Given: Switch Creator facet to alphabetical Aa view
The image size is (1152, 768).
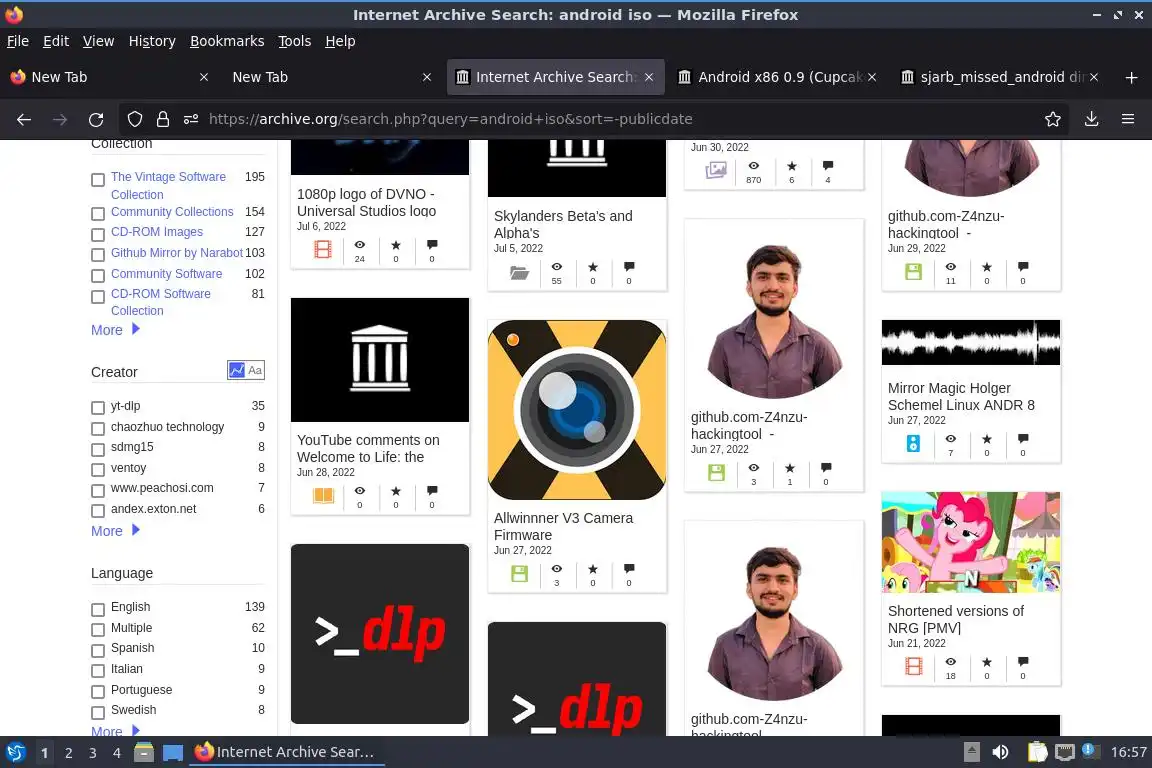Looking at the screenshot, I should click(255, 370).
